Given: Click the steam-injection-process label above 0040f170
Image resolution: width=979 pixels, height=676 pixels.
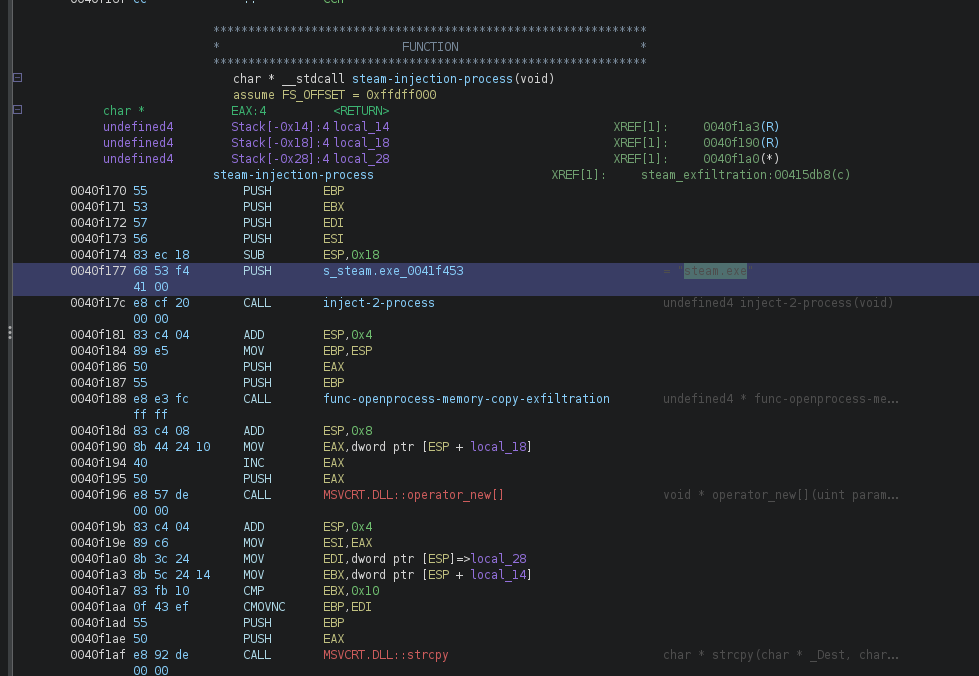Looking at the screenshot, I should click(x=293, y=175).
